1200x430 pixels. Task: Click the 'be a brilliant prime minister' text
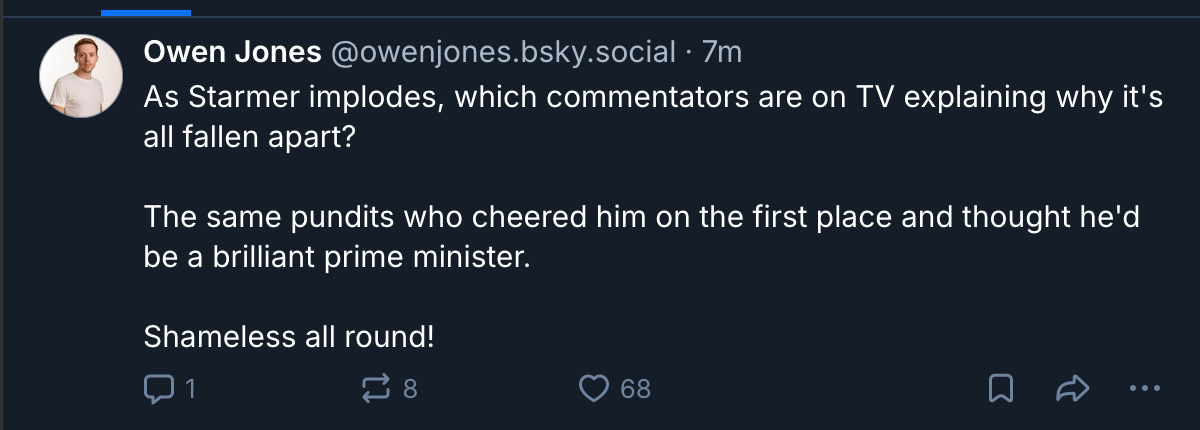click(335, 257)
